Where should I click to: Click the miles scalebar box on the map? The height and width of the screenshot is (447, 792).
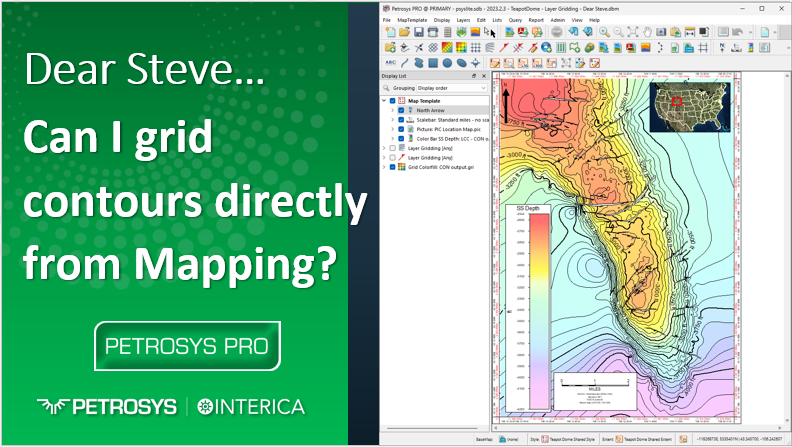click(x=595, y=391)
